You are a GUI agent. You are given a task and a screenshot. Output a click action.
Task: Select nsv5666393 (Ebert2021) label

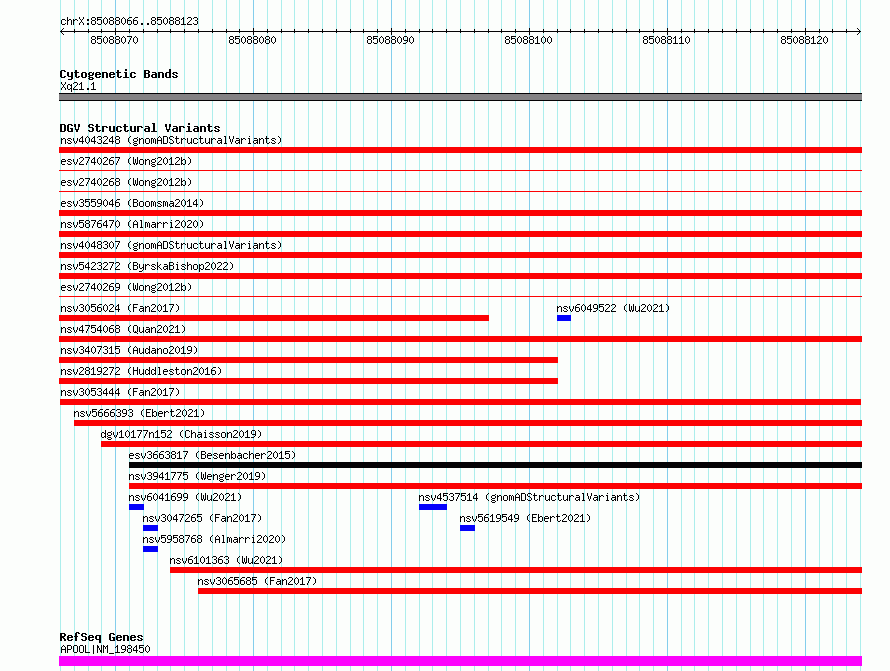coord(139,413)
